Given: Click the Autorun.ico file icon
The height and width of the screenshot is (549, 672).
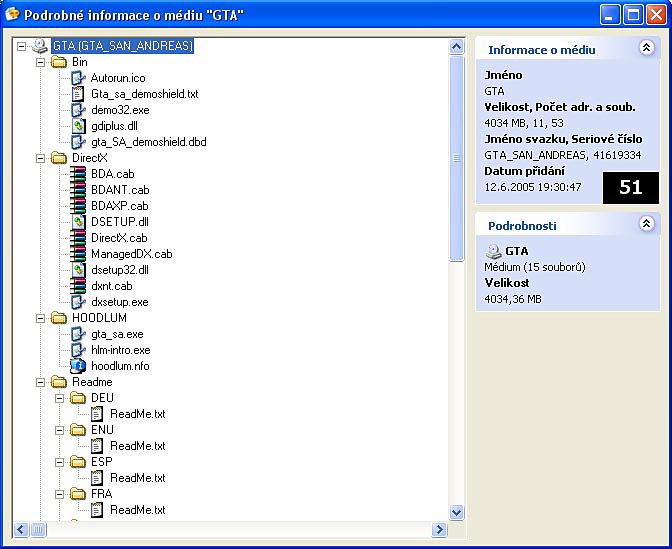Looking at the screenshot, I should coord(78,78).
